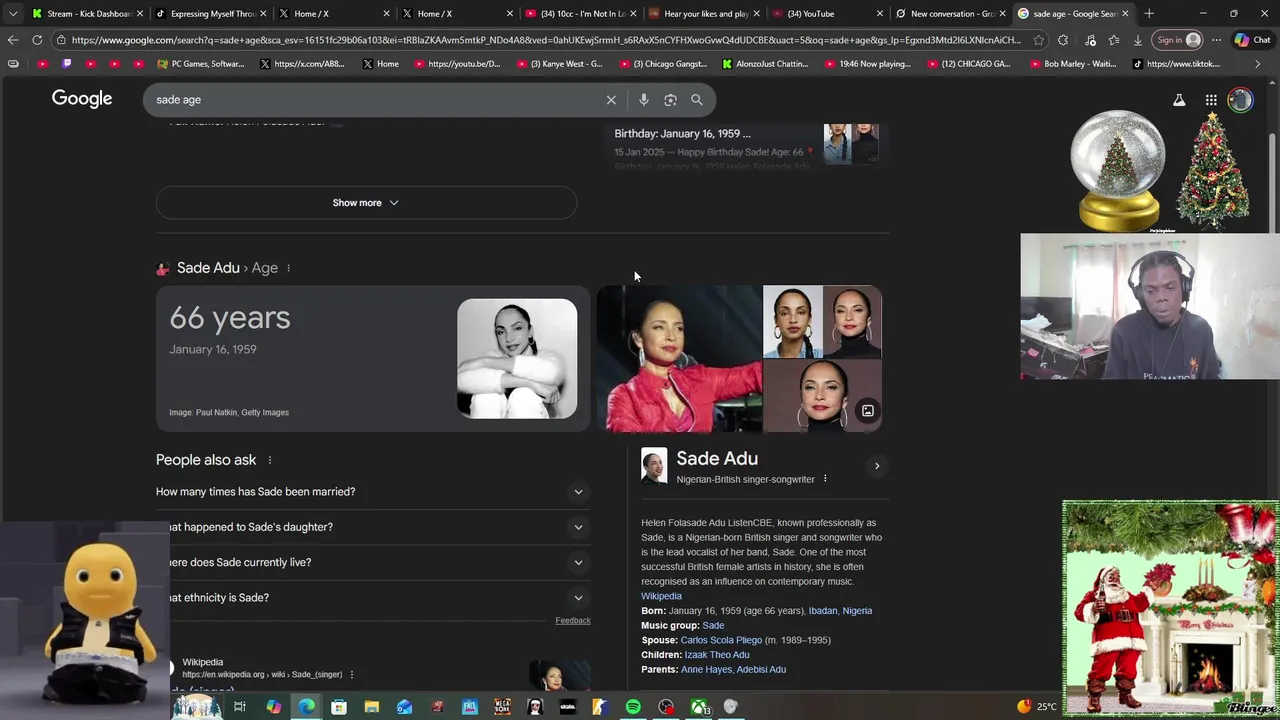Open Sade music group link
Viewport: 1280px width, 720px height.
[713, 626]
